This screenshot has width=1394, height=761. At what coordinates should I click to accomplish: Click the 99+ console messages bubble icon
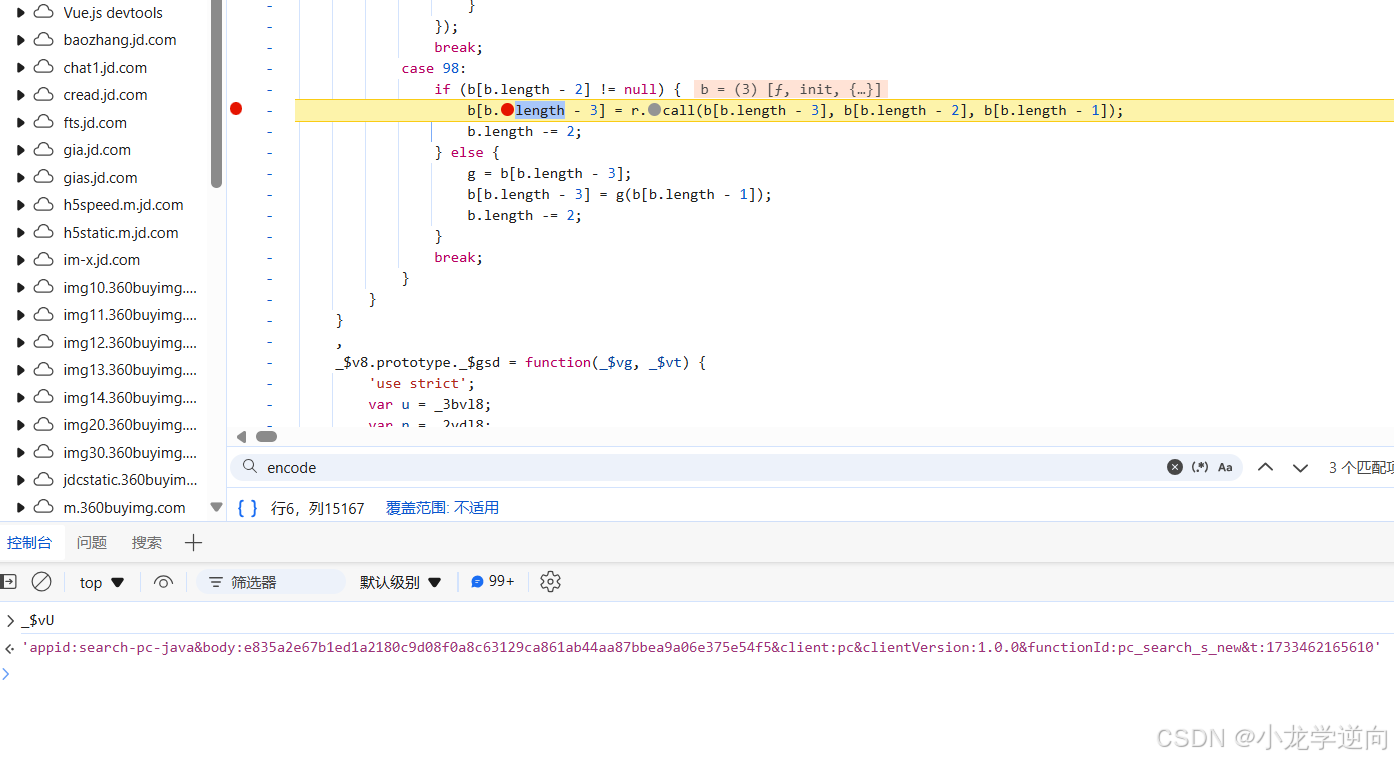coord(492,581)
